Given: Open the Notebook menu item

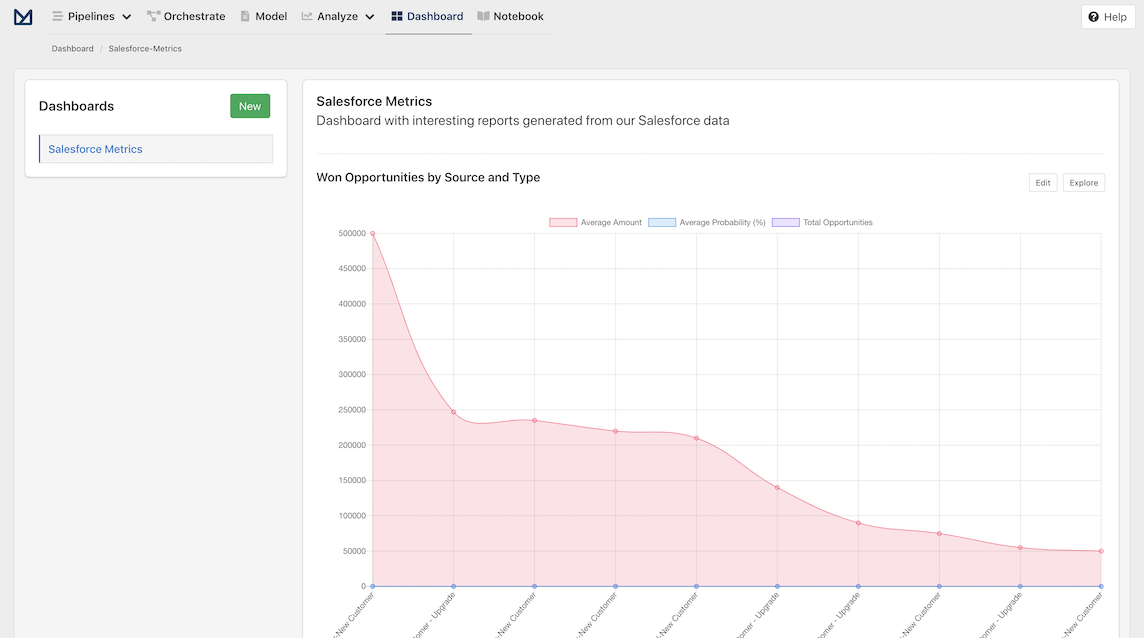Looking at the screenshot, I should click(511, 16).
